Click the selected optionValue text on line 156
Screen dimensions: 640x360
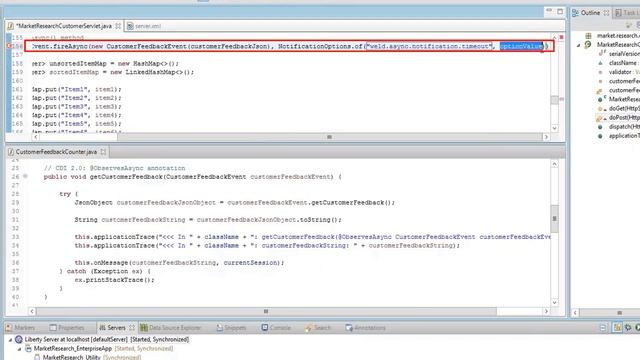coord(521,46)
